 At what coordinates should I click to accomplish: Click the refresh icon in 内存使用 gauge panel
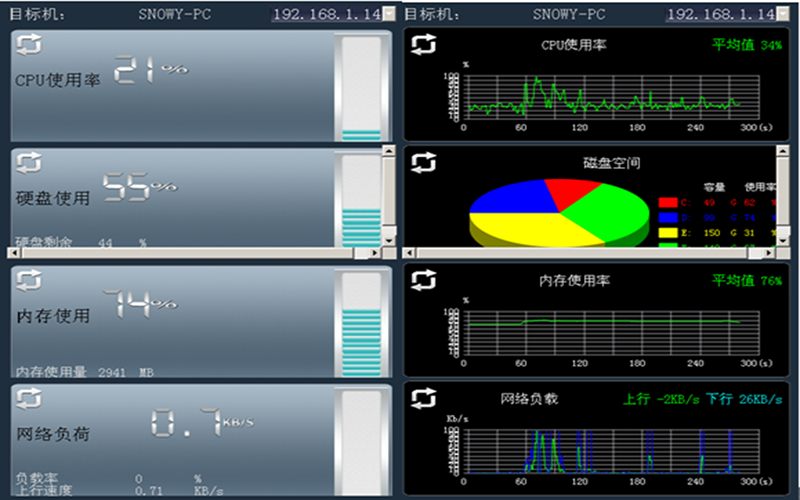tap(29, 281)
